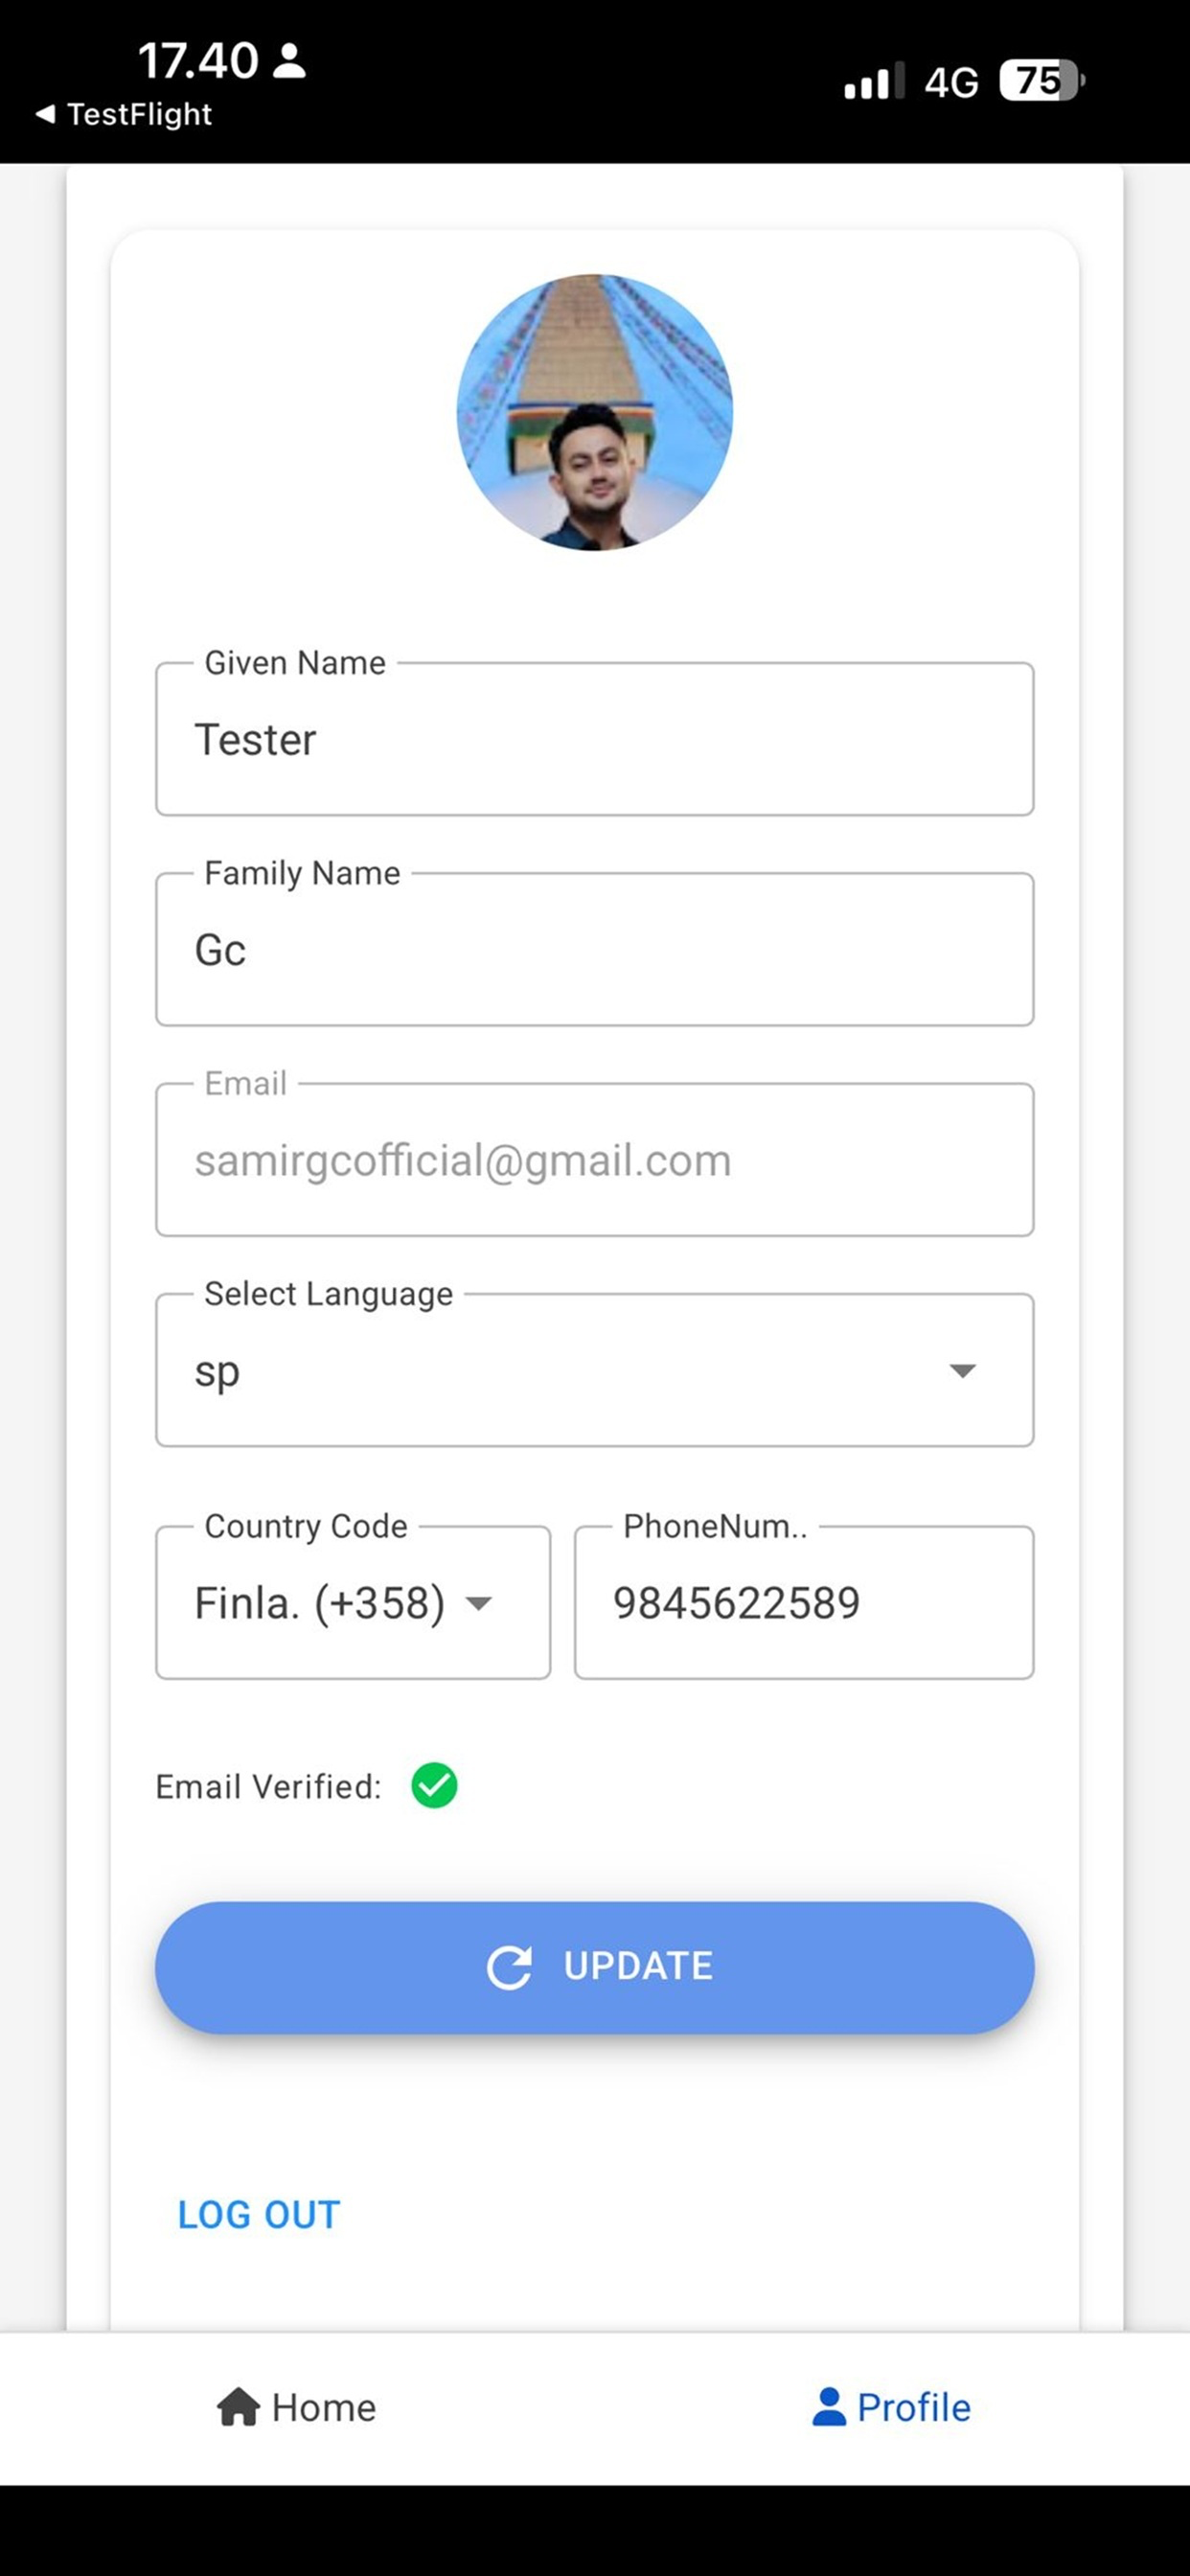
Task: Switch to the Home tab
Action: pos(297,2408)
